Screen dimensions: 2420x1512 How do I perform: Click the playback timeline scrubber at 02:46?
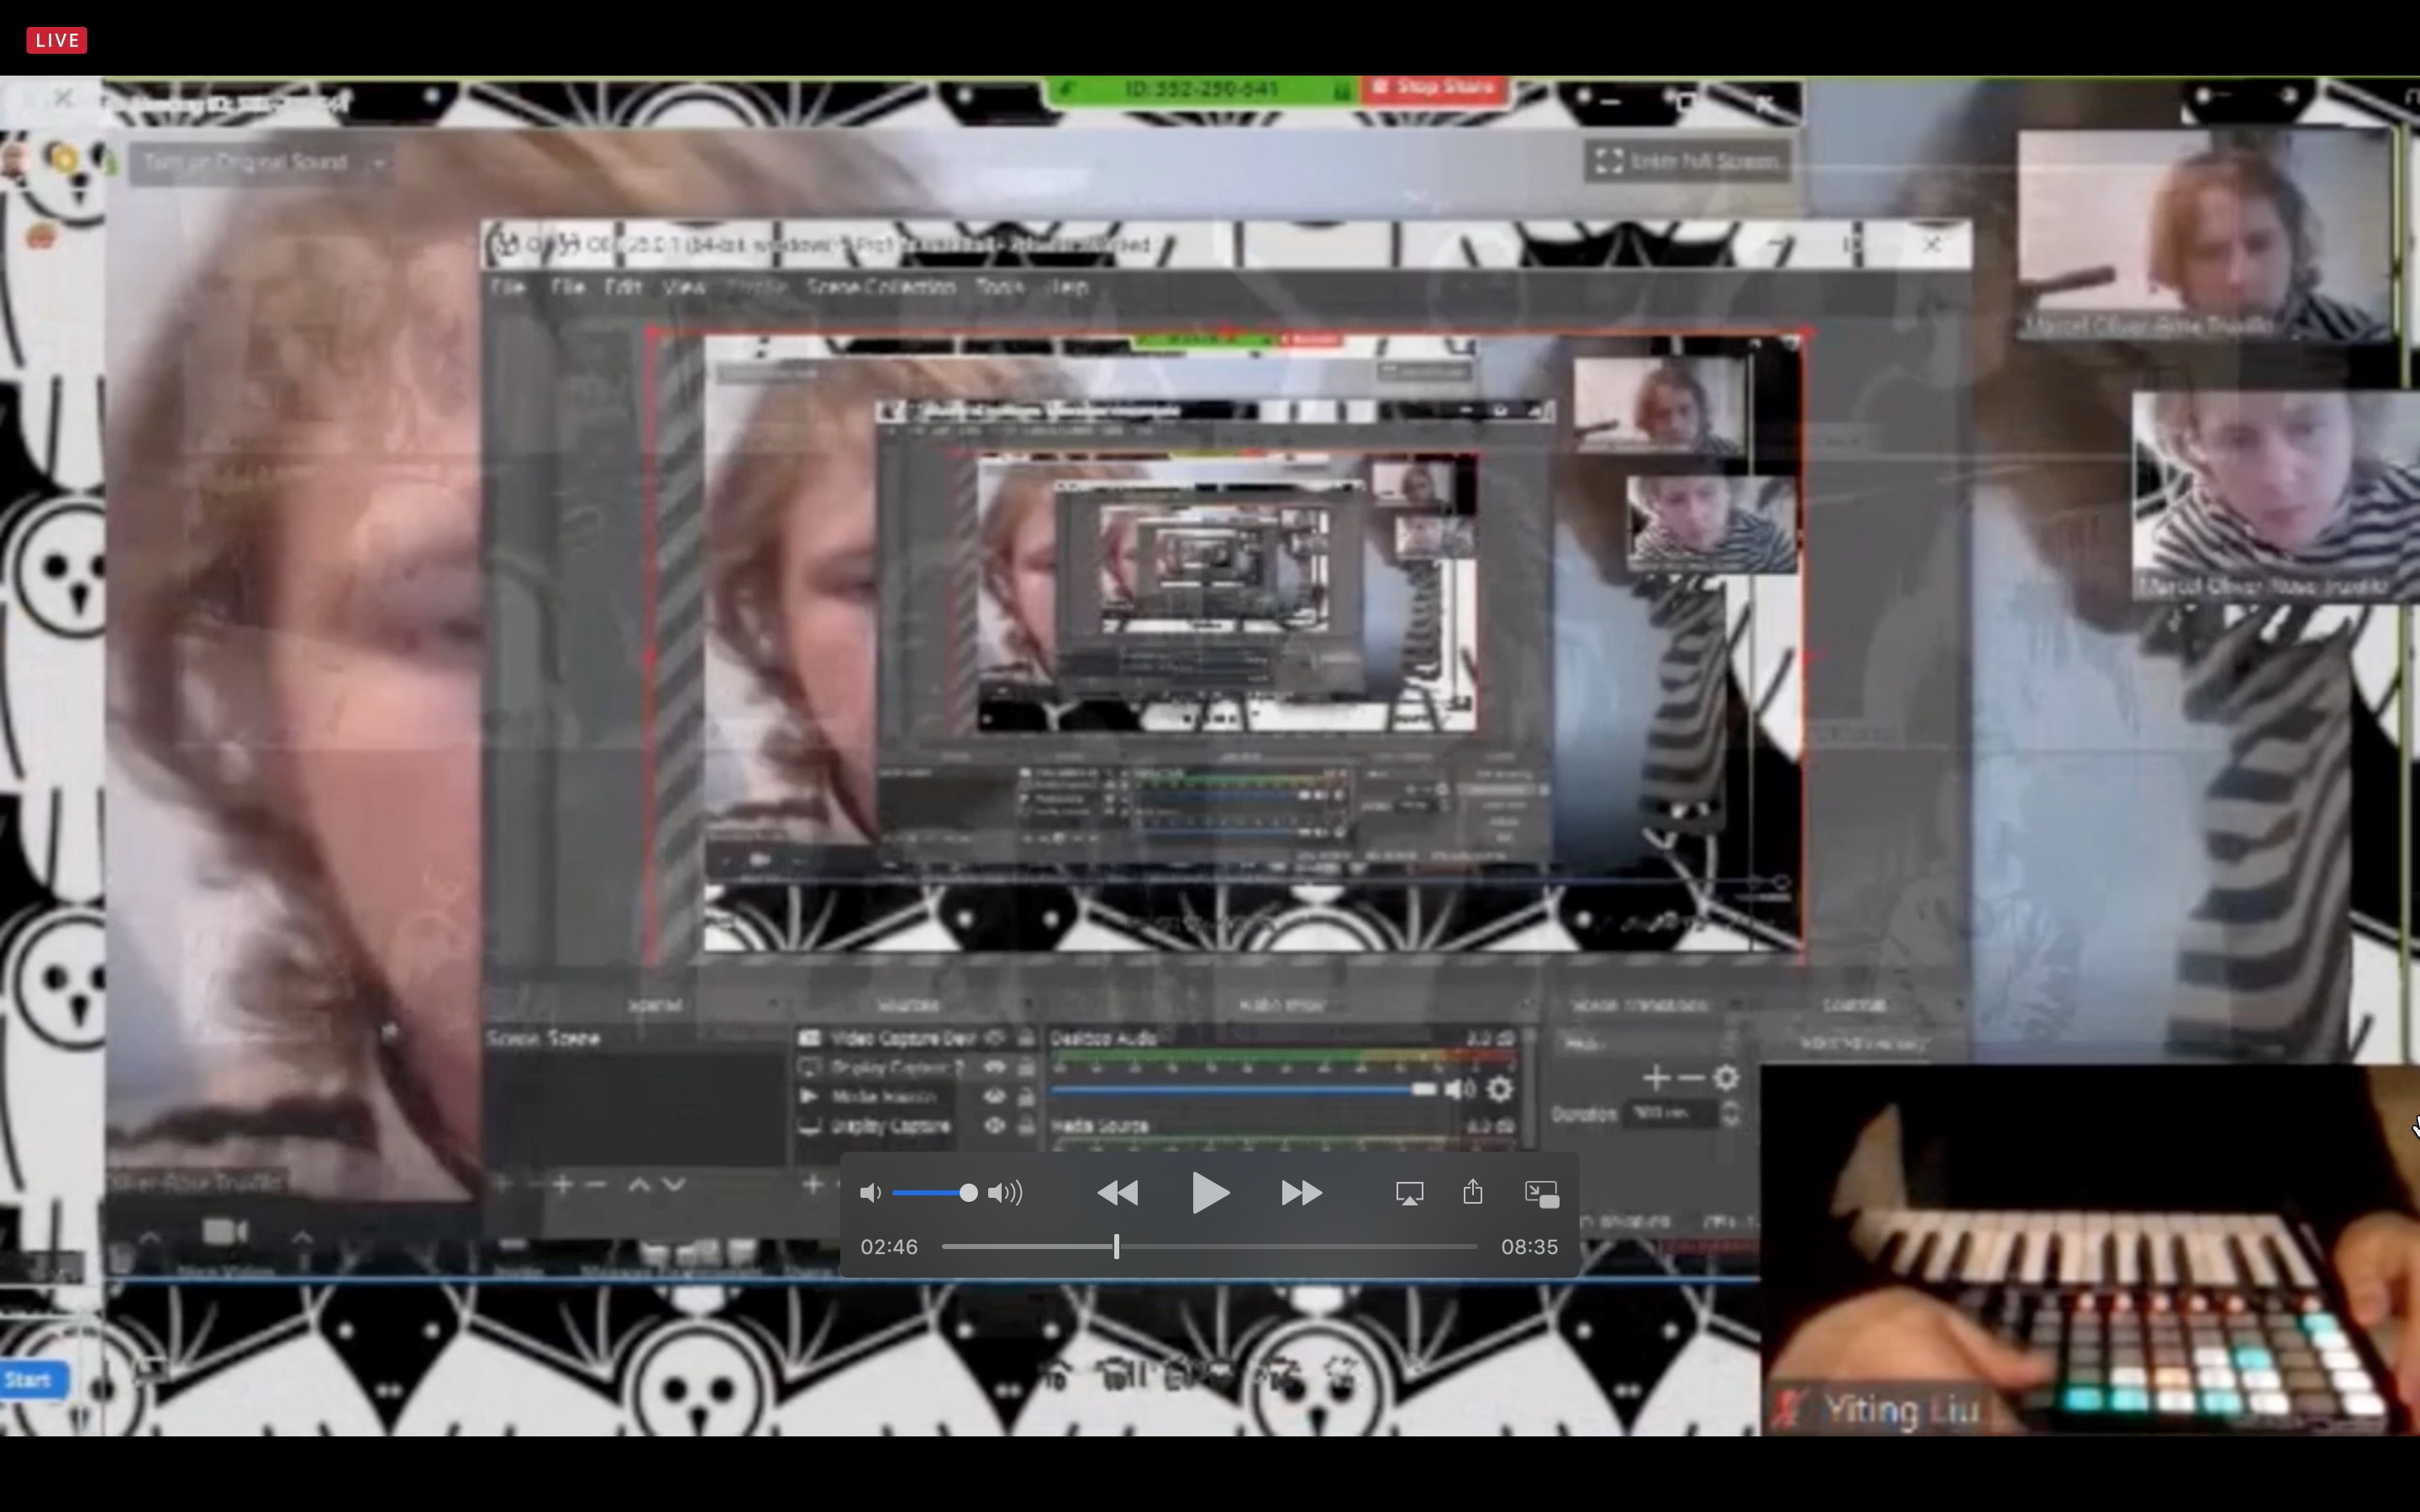point(1116,1247)
